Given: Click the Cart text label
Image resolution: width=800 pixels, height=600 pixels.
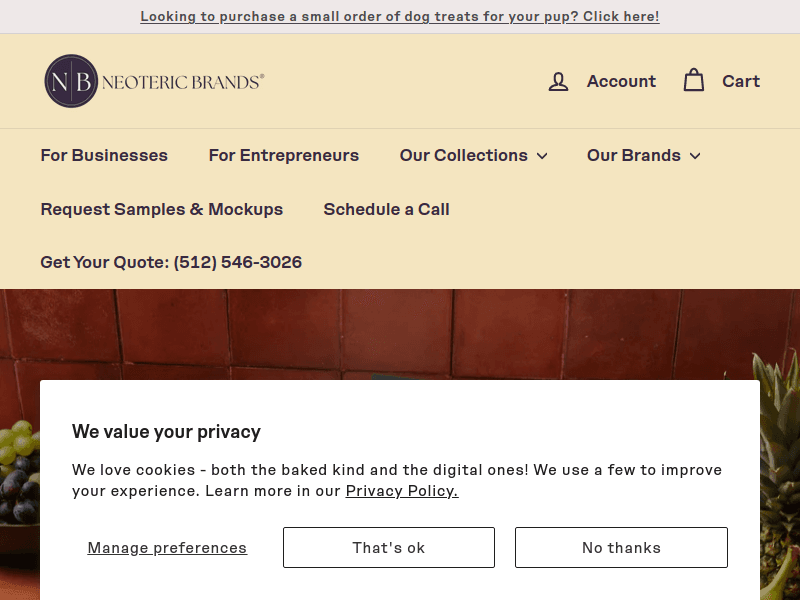Looking at the screenshot, I should click(x=741, y=81).
